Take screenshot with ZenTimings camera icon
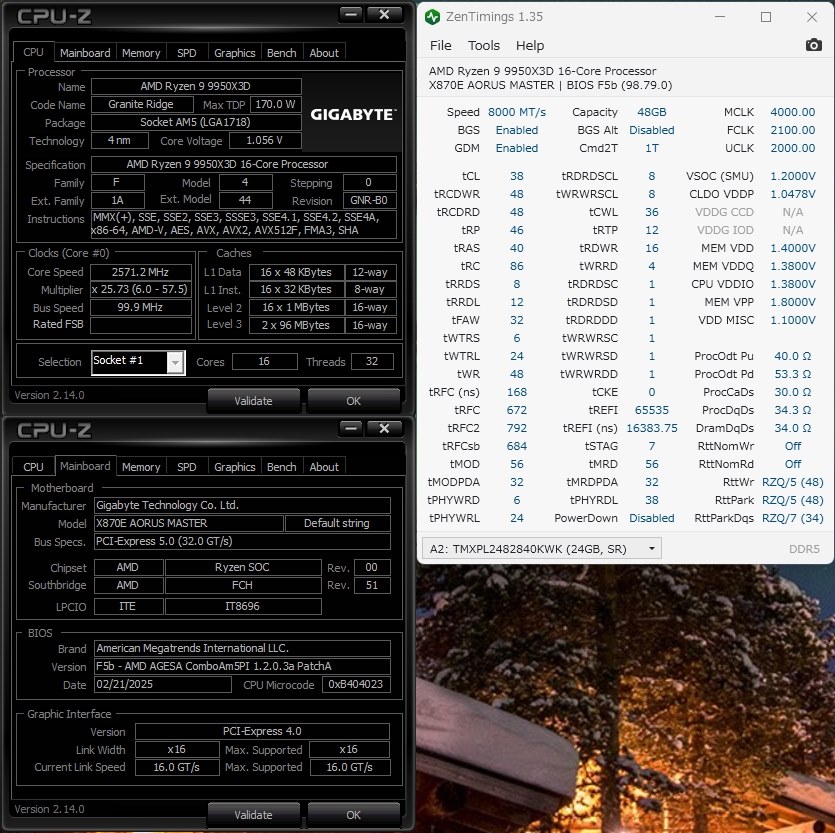Screen dimensions: 835x833 (x=813, y=45)
